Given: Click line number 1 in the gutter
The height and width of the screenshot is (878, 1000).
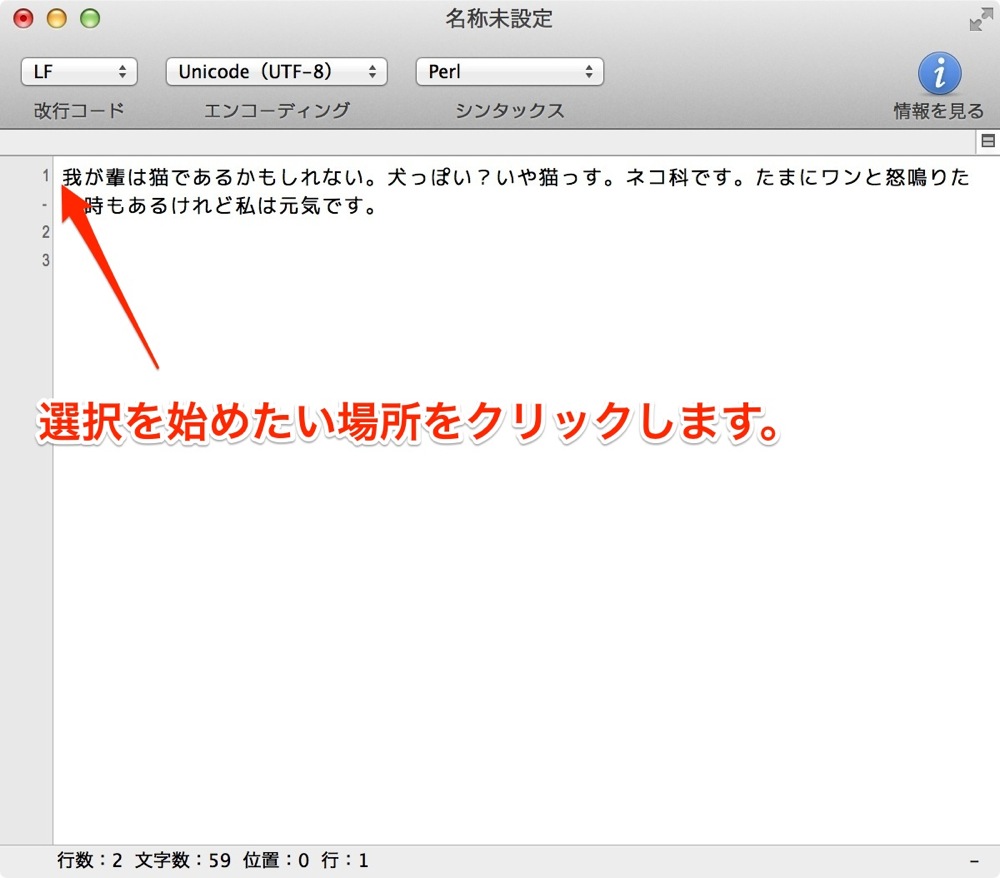Looking at the screenshot, I should tap(45, 175).
